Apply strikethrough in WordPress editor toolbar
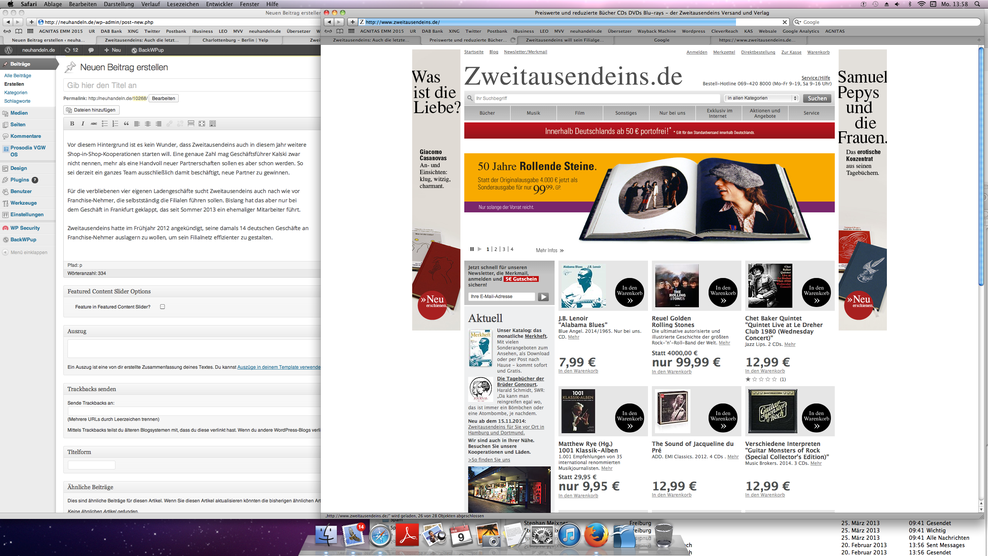 click(x=93, y=124)
